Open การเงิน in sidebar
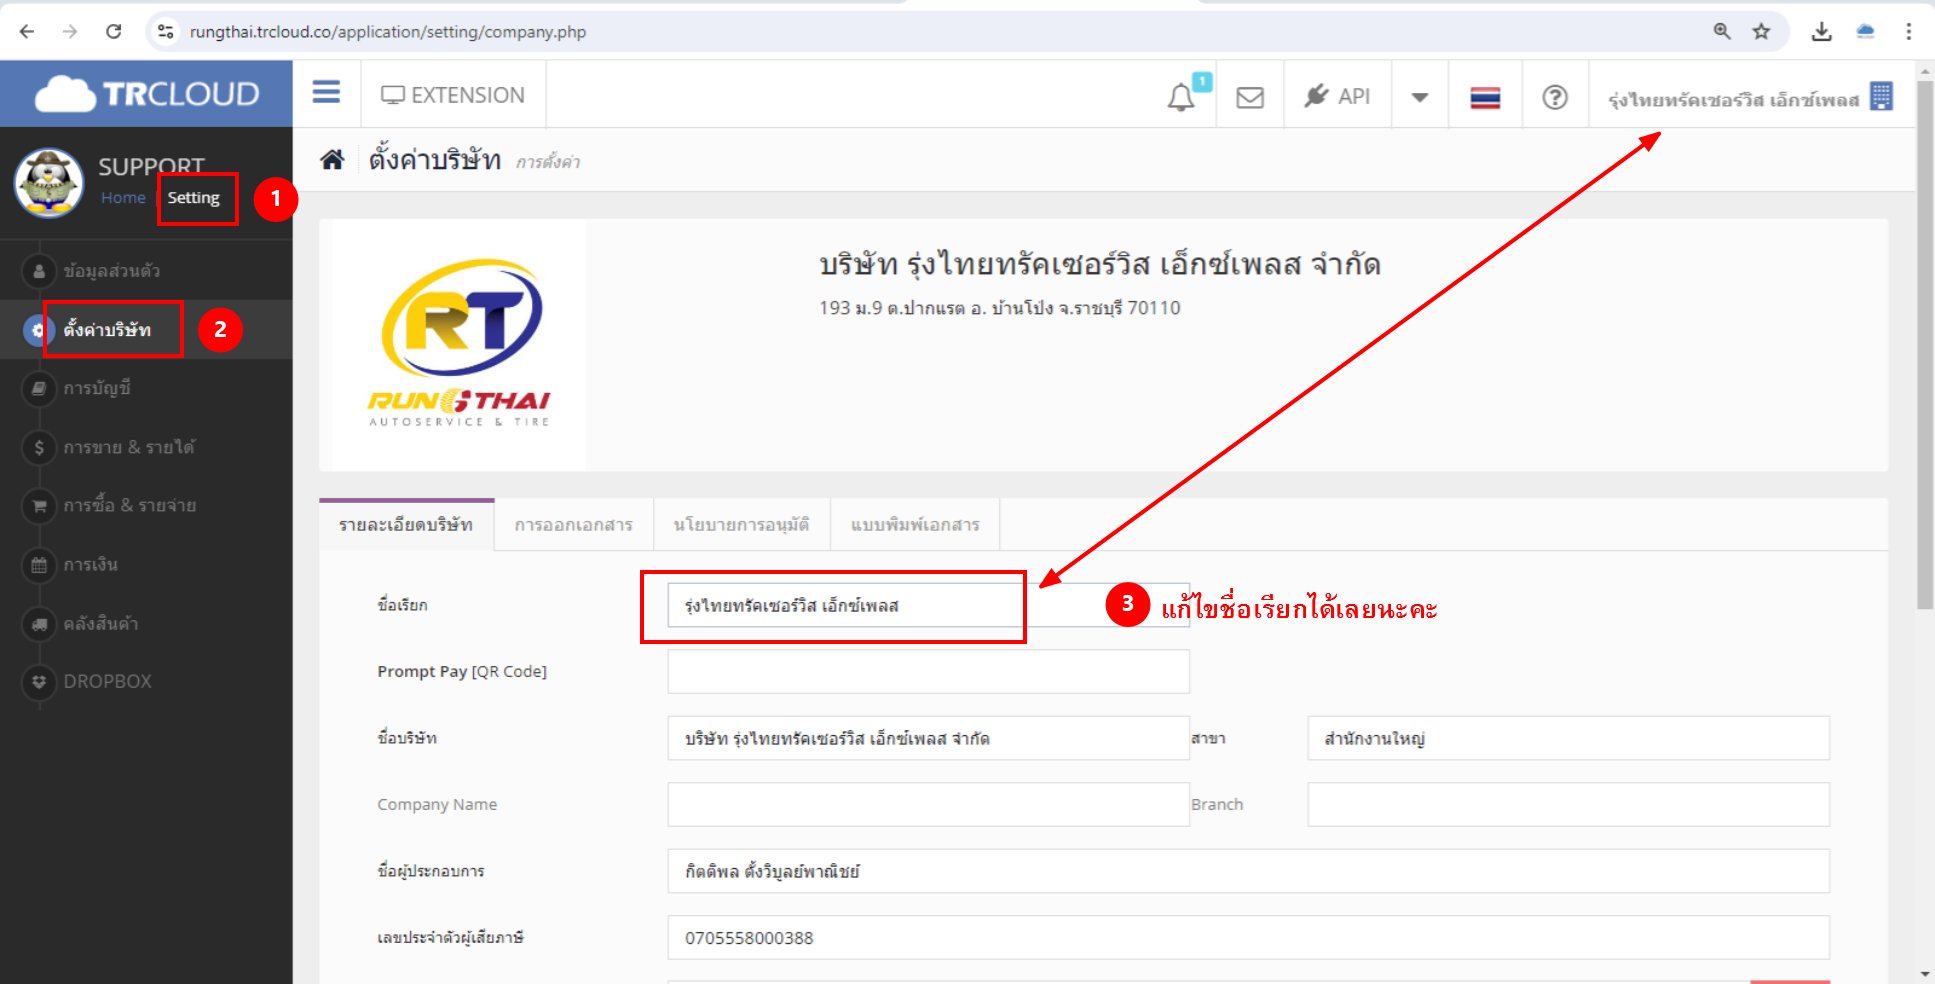This screenshot has height=984, width=1935. (x=91, y=564)
